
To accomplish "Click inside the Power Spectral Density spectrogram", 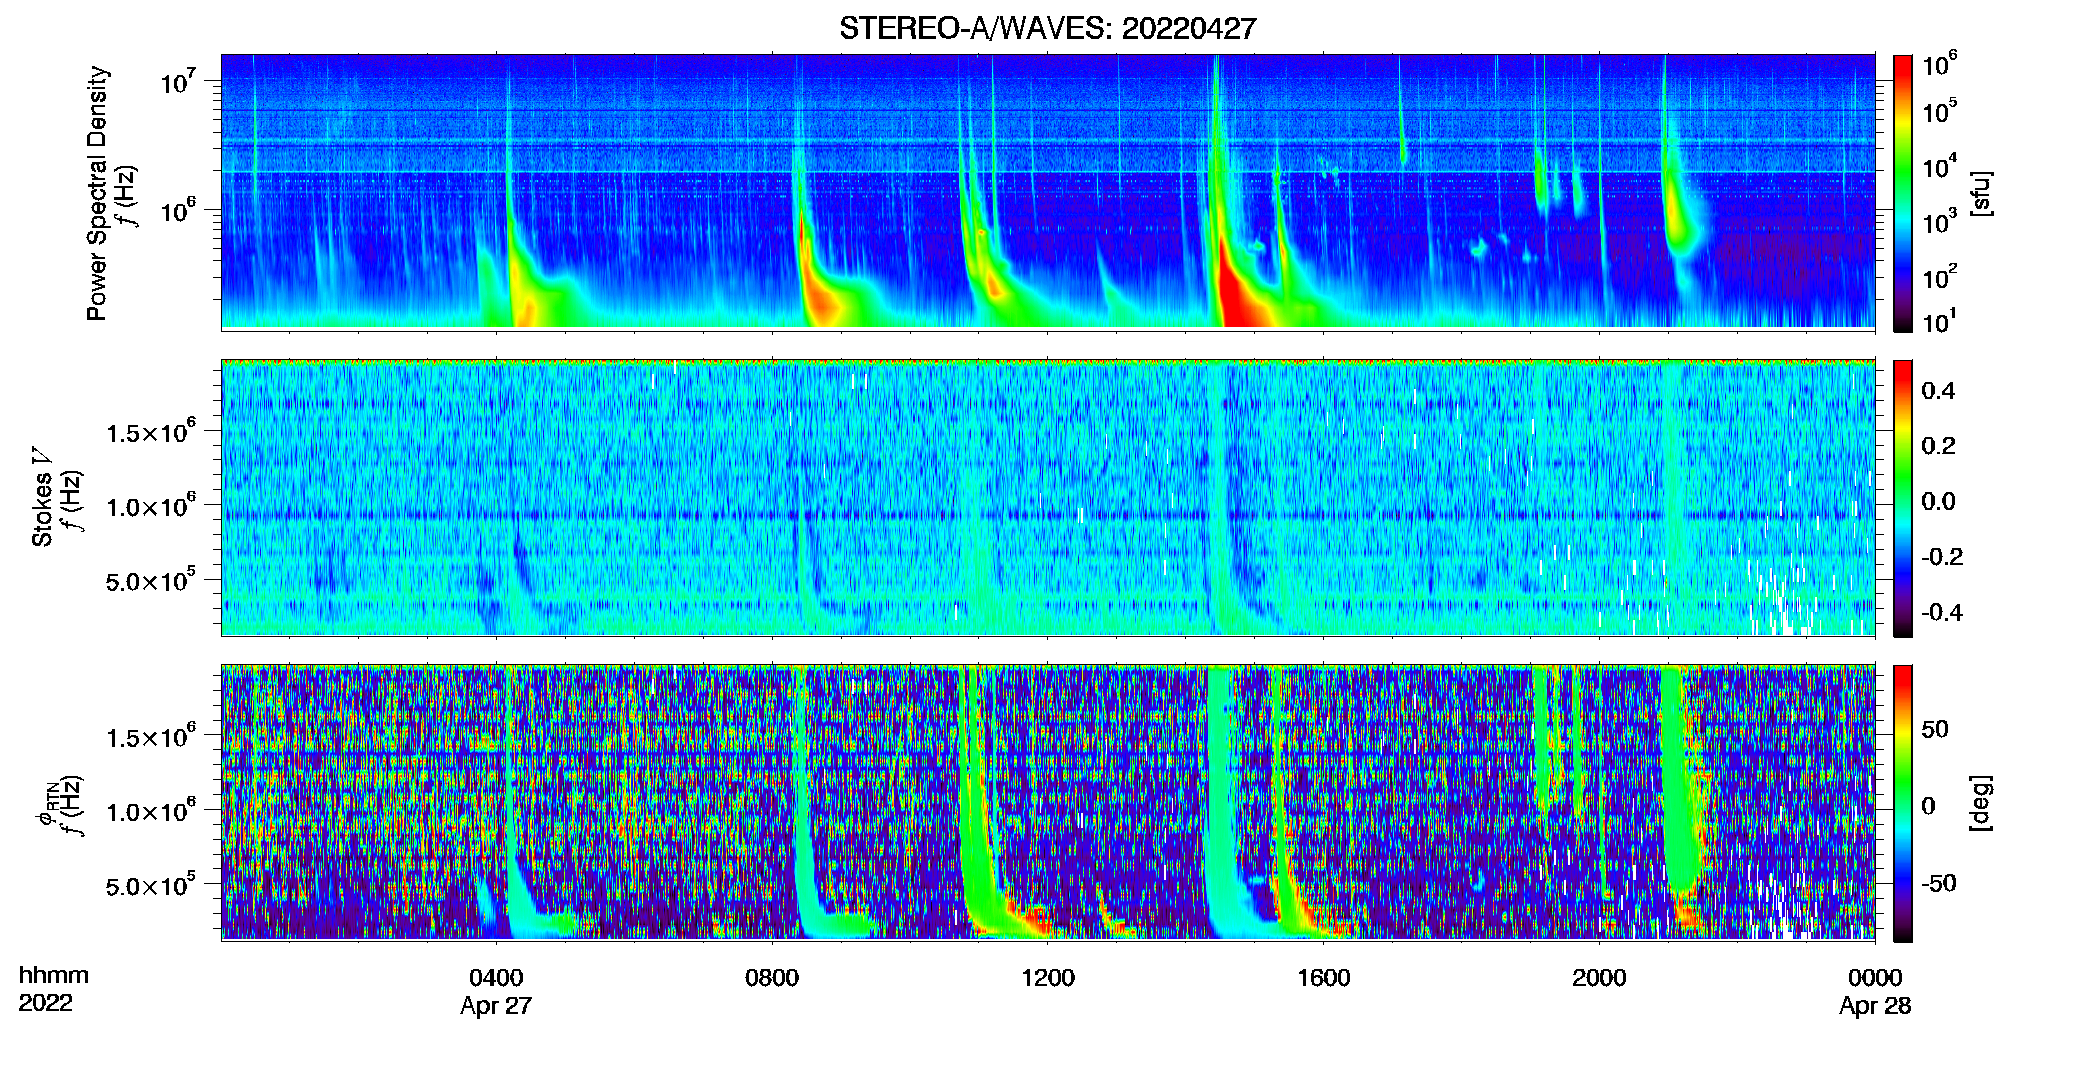I will tap(1048, 191).
